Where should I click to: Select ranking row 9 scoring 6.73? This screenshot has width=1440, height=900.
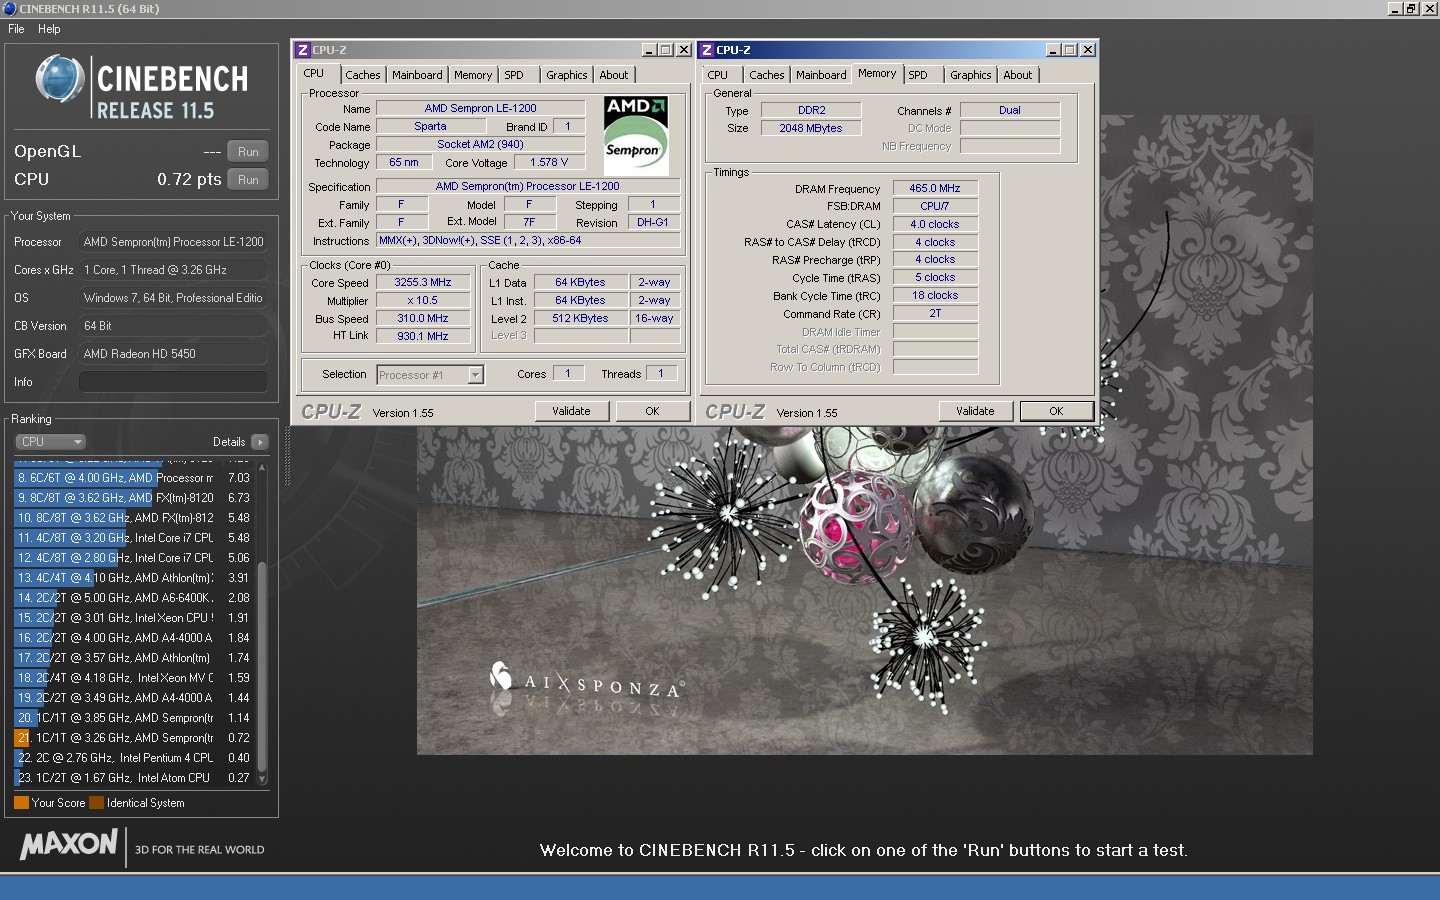(134, 498)
